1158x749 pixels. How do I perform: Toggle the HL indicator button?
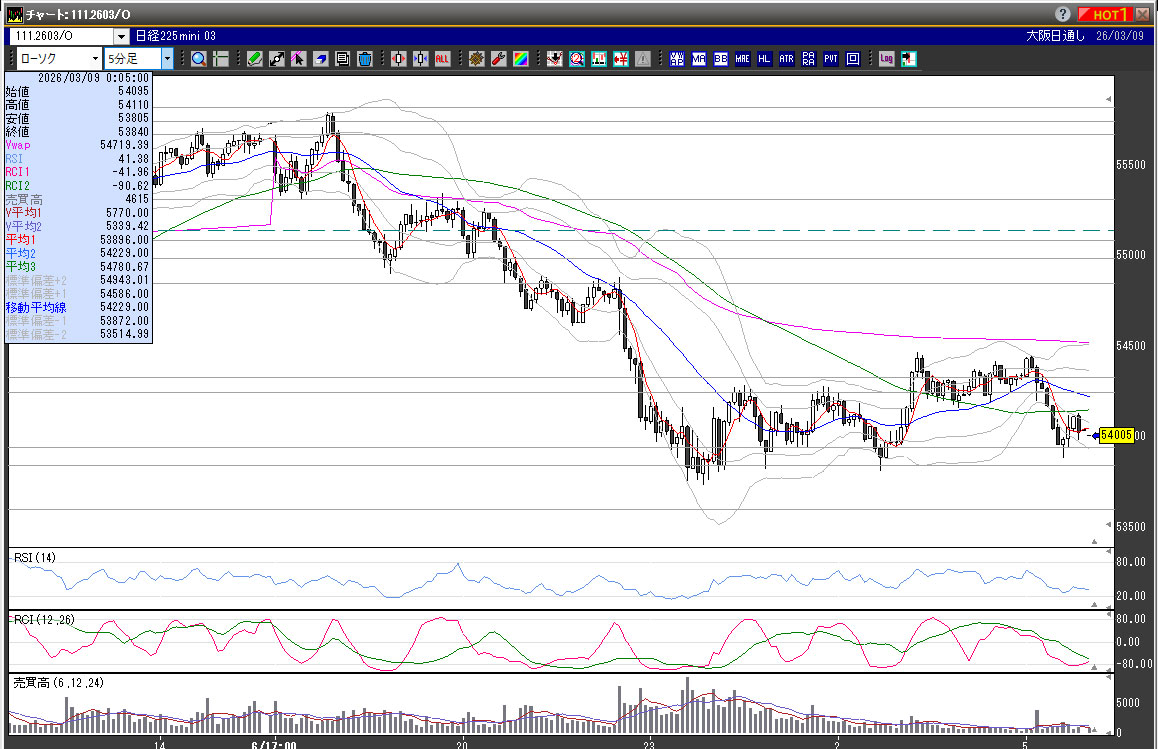765,59
